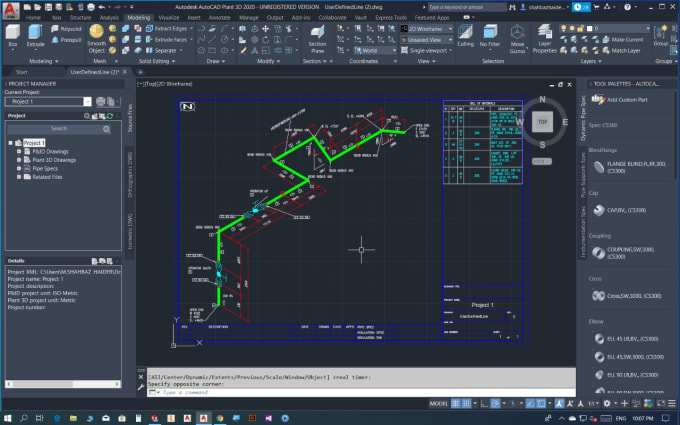This screenshot has height=425, width=680.
Task: Select the CAP,BV (CS300) part
Action: pos(620,210)
